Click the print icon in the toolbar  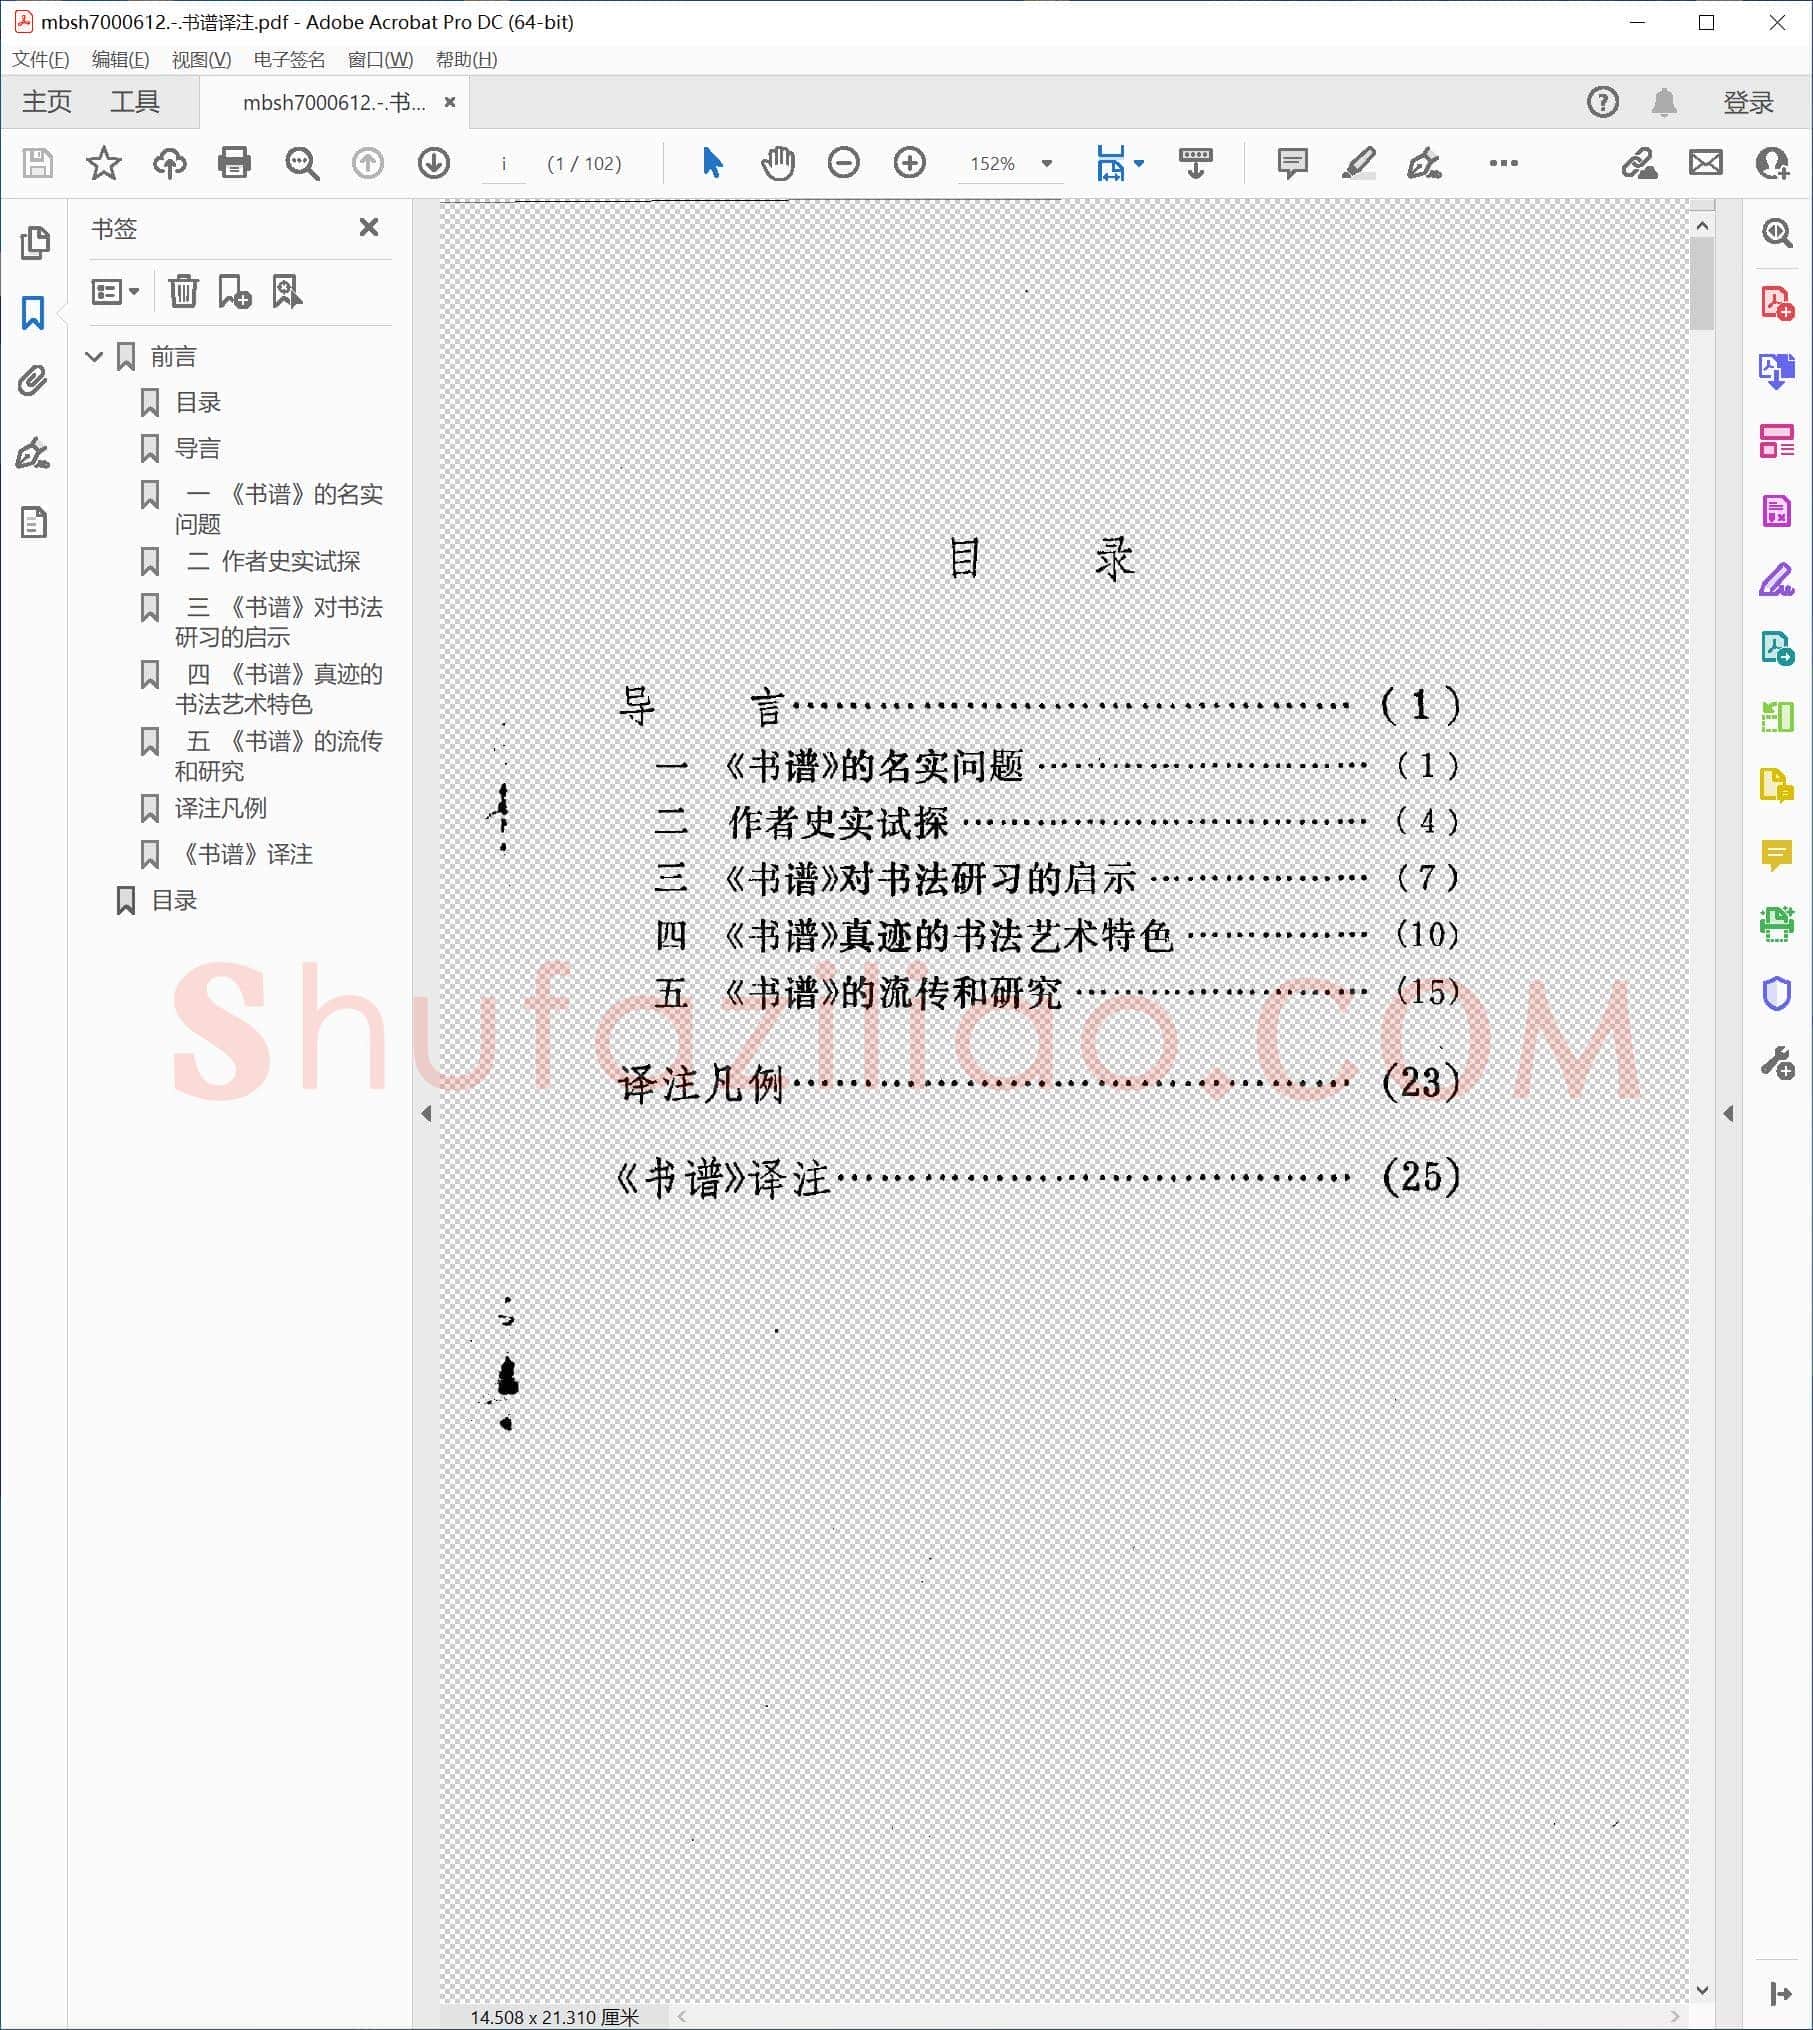tap(234, 163)
